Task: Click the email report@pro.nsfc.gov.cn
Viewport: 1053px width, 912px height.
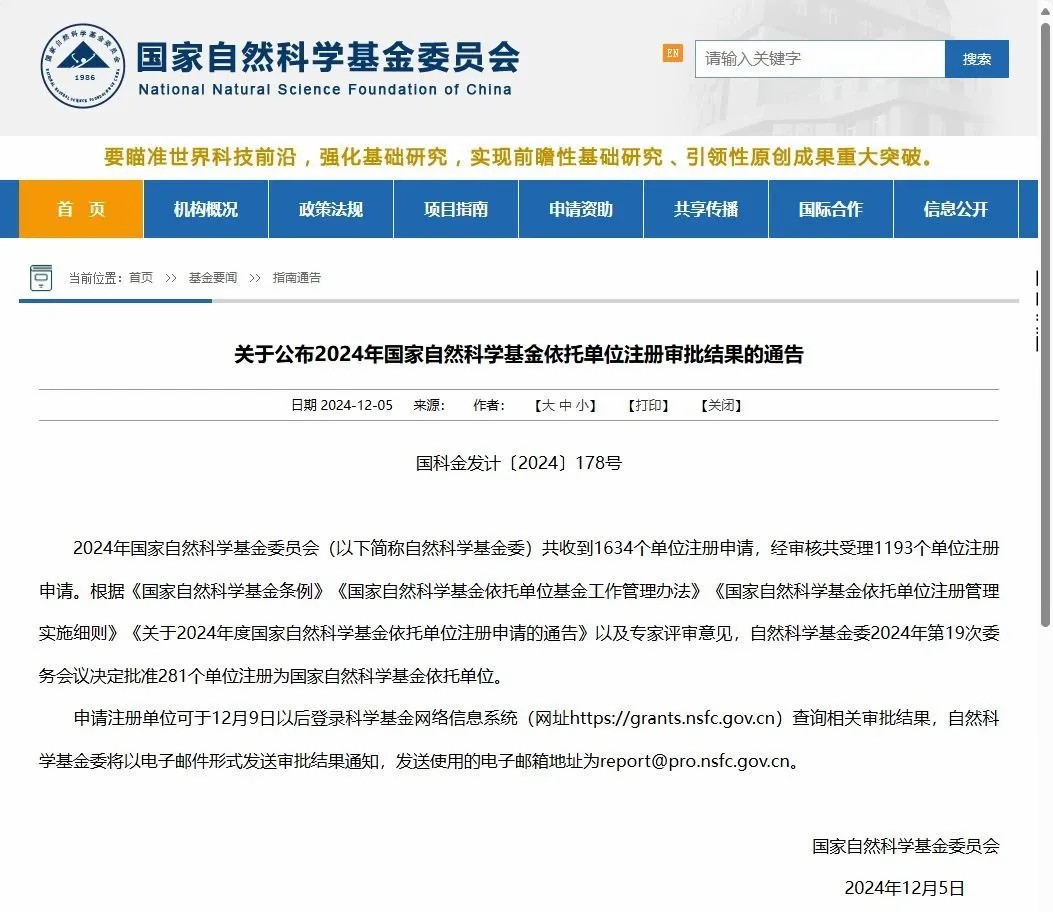Action: 694,761
